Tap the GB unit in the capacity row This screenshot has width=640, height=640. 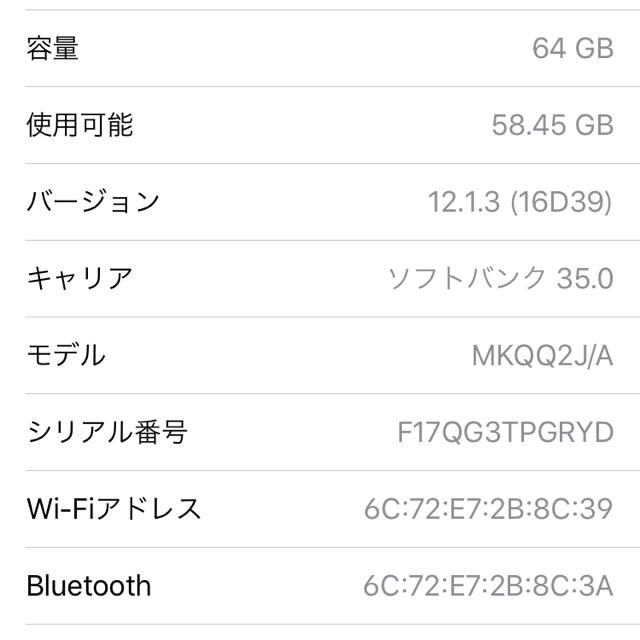(594, 49)
